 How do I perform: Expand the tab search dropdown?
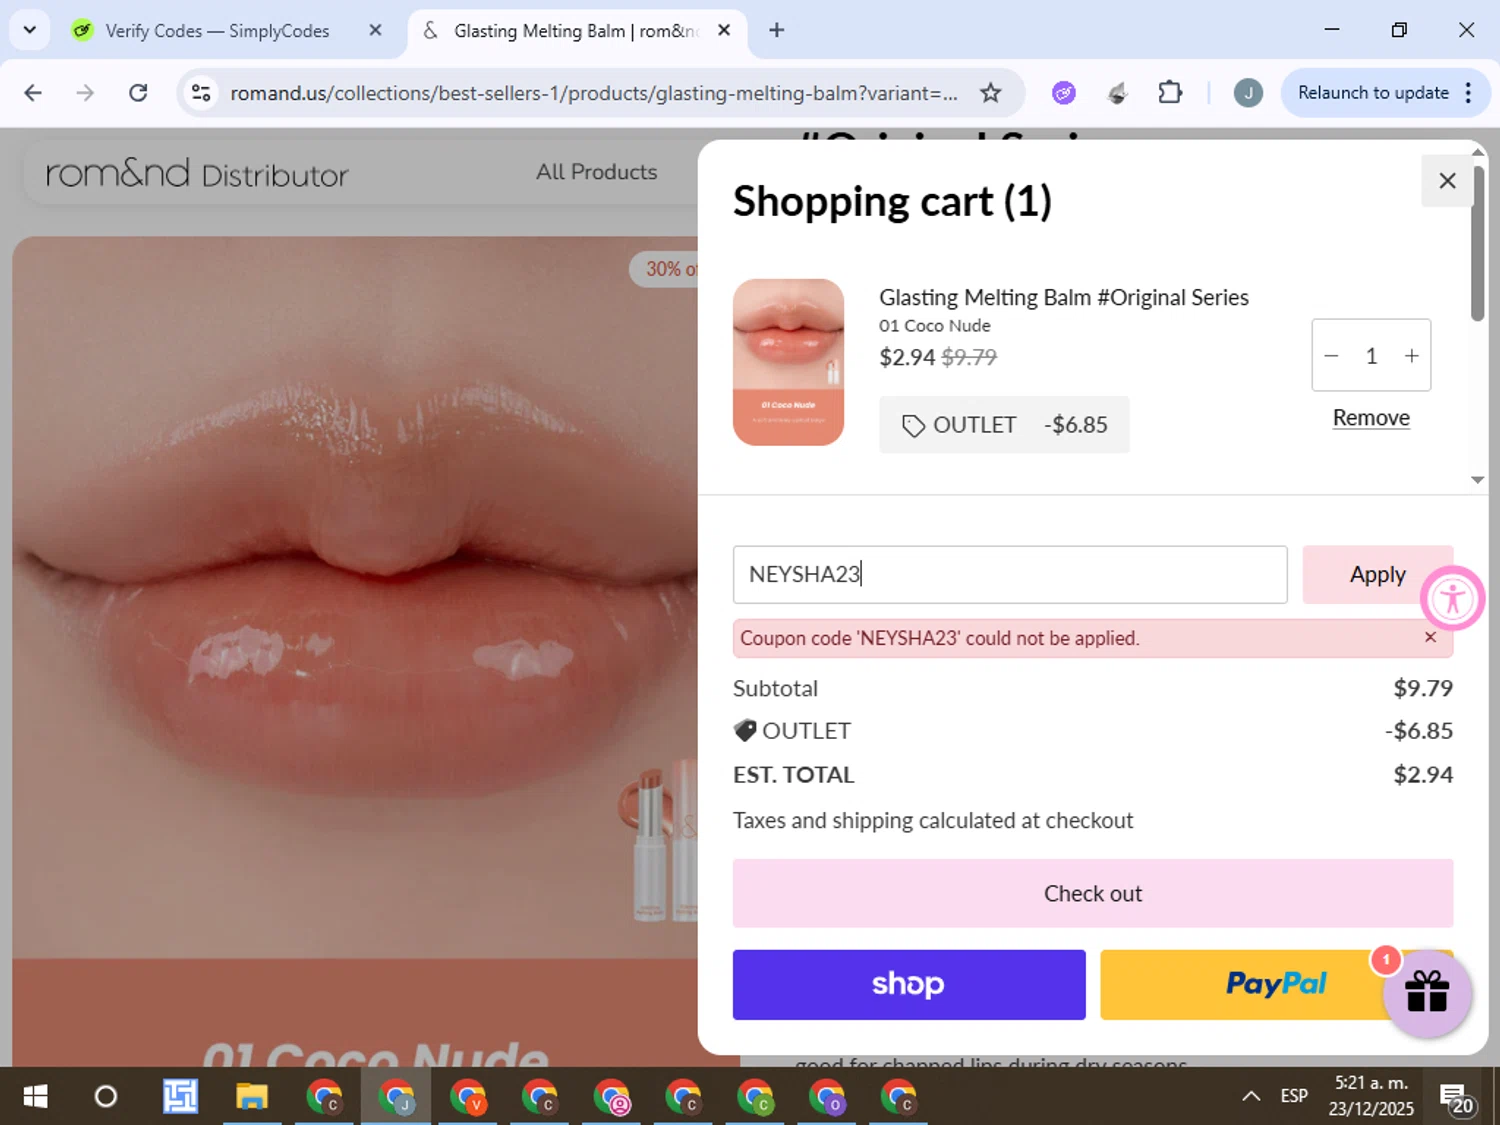click(x=30, y=30)
